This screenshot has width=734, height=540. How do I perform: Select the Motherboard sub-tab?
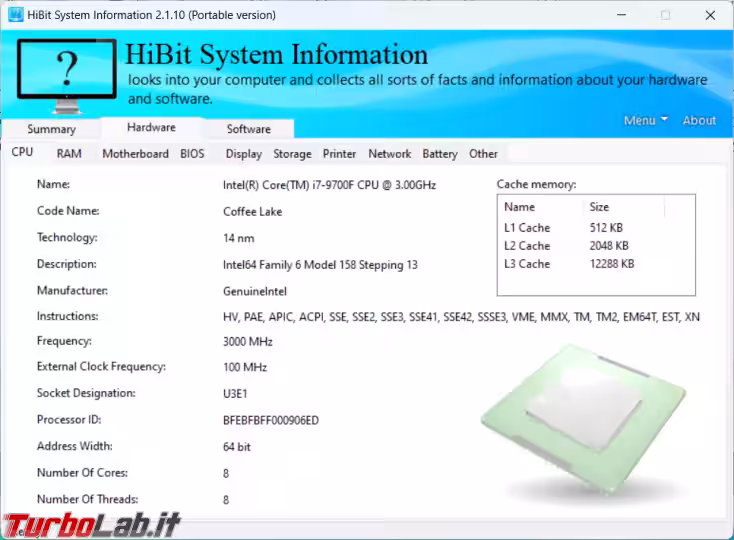point(135,154)
